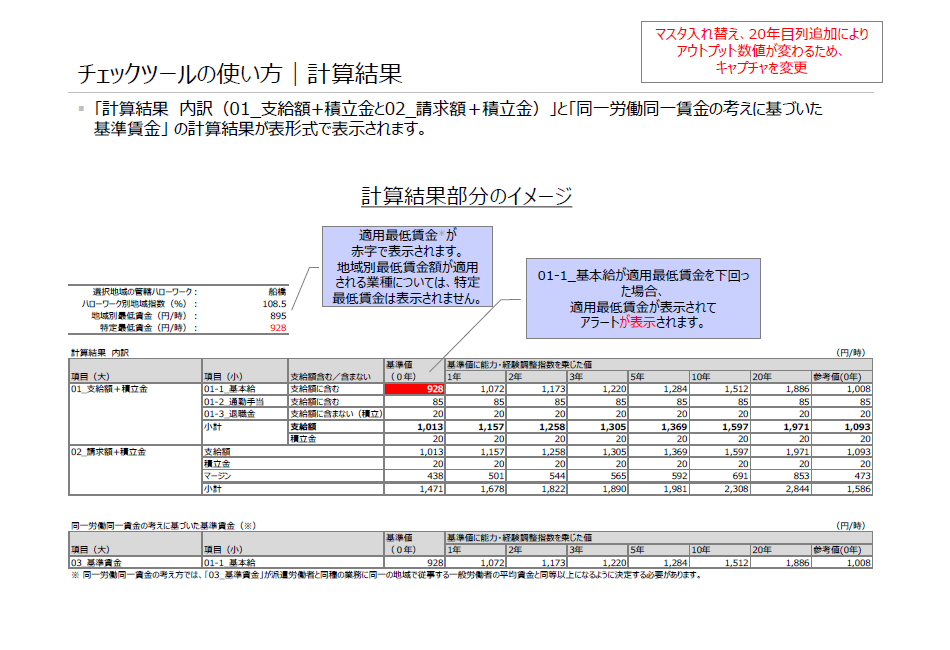The image size is (950, 650).
Task: Select the bold 1,971 subtotal cell
Action: tap(781, 426)
